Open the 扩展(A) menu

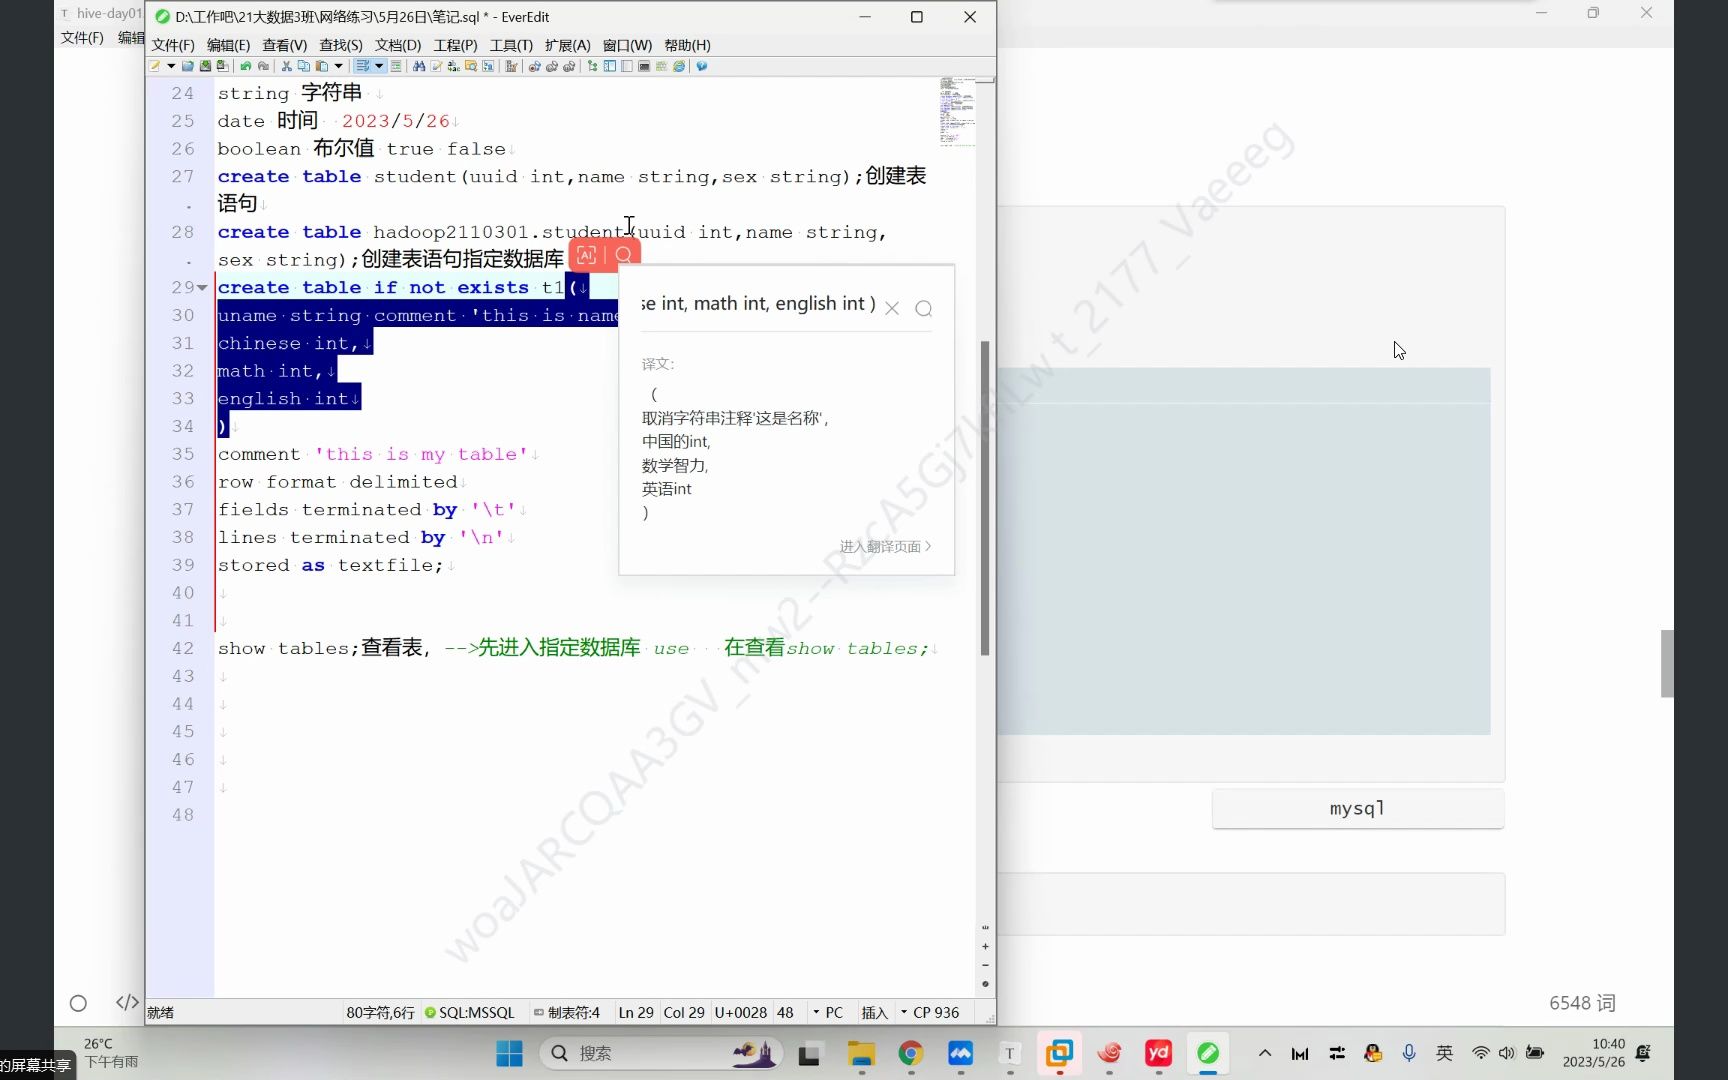tap(567, 45)
